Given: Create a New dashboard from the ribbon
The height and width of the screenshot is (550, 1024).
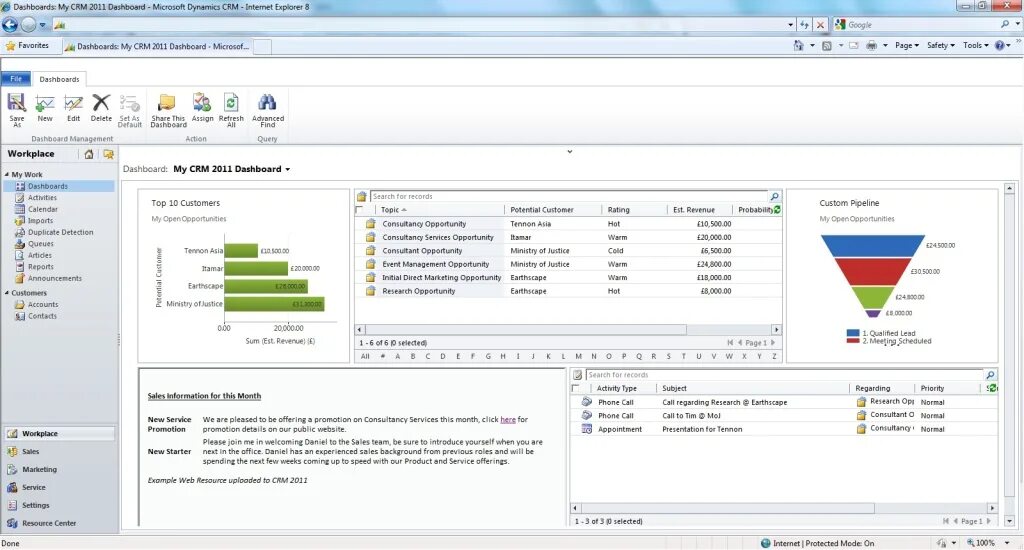Looking at the screenshot, I should click(44, 103).
